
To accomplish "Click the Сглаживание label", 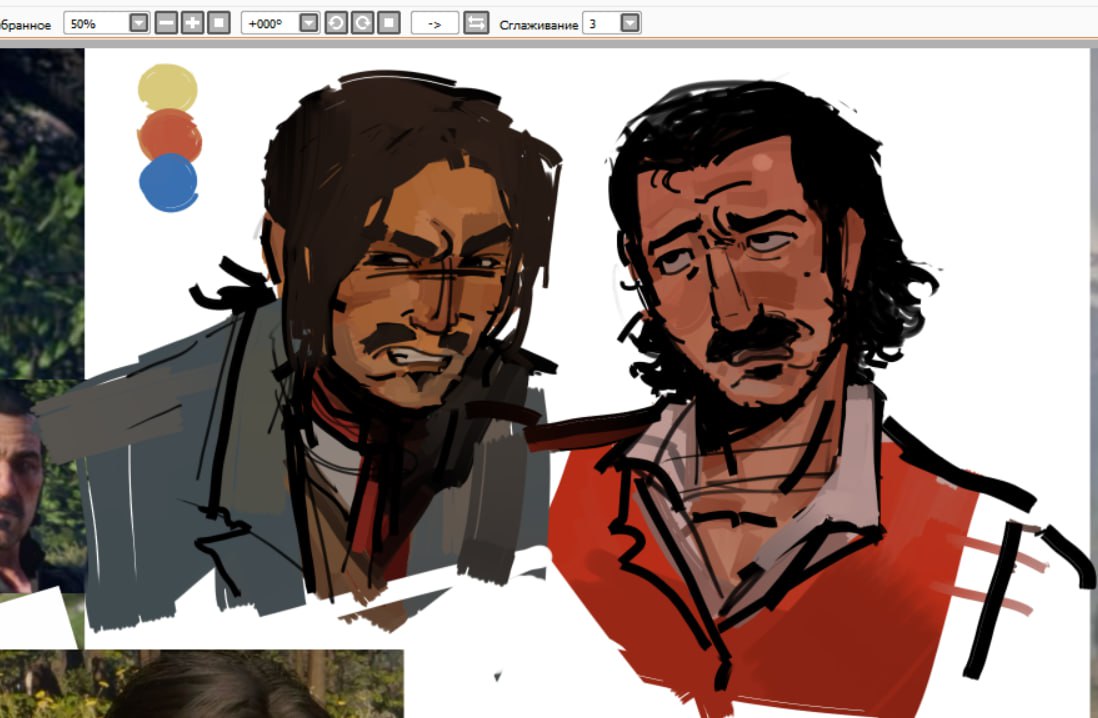I will (x=538, y=25).
